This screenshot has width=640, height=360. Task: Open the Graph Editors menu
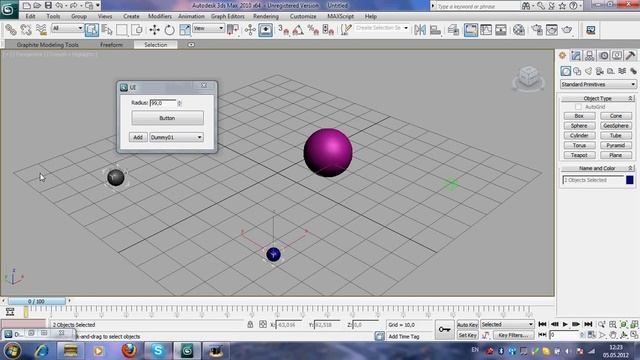pos(227,16)
